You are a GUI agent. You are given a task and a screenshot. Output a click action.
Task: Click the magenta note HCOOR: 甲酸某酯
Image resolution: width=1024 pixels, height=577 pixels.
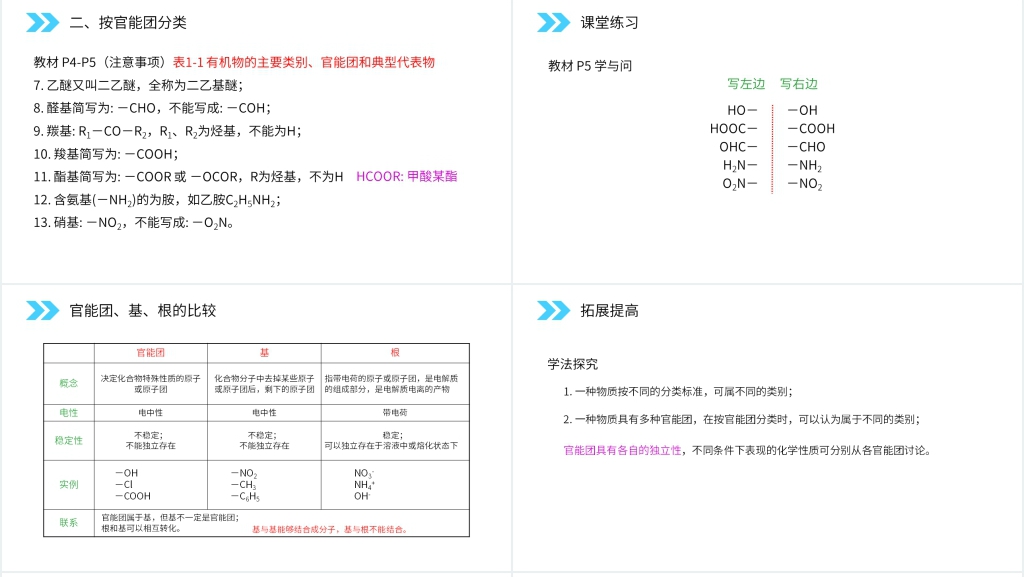tap(406, 176)
